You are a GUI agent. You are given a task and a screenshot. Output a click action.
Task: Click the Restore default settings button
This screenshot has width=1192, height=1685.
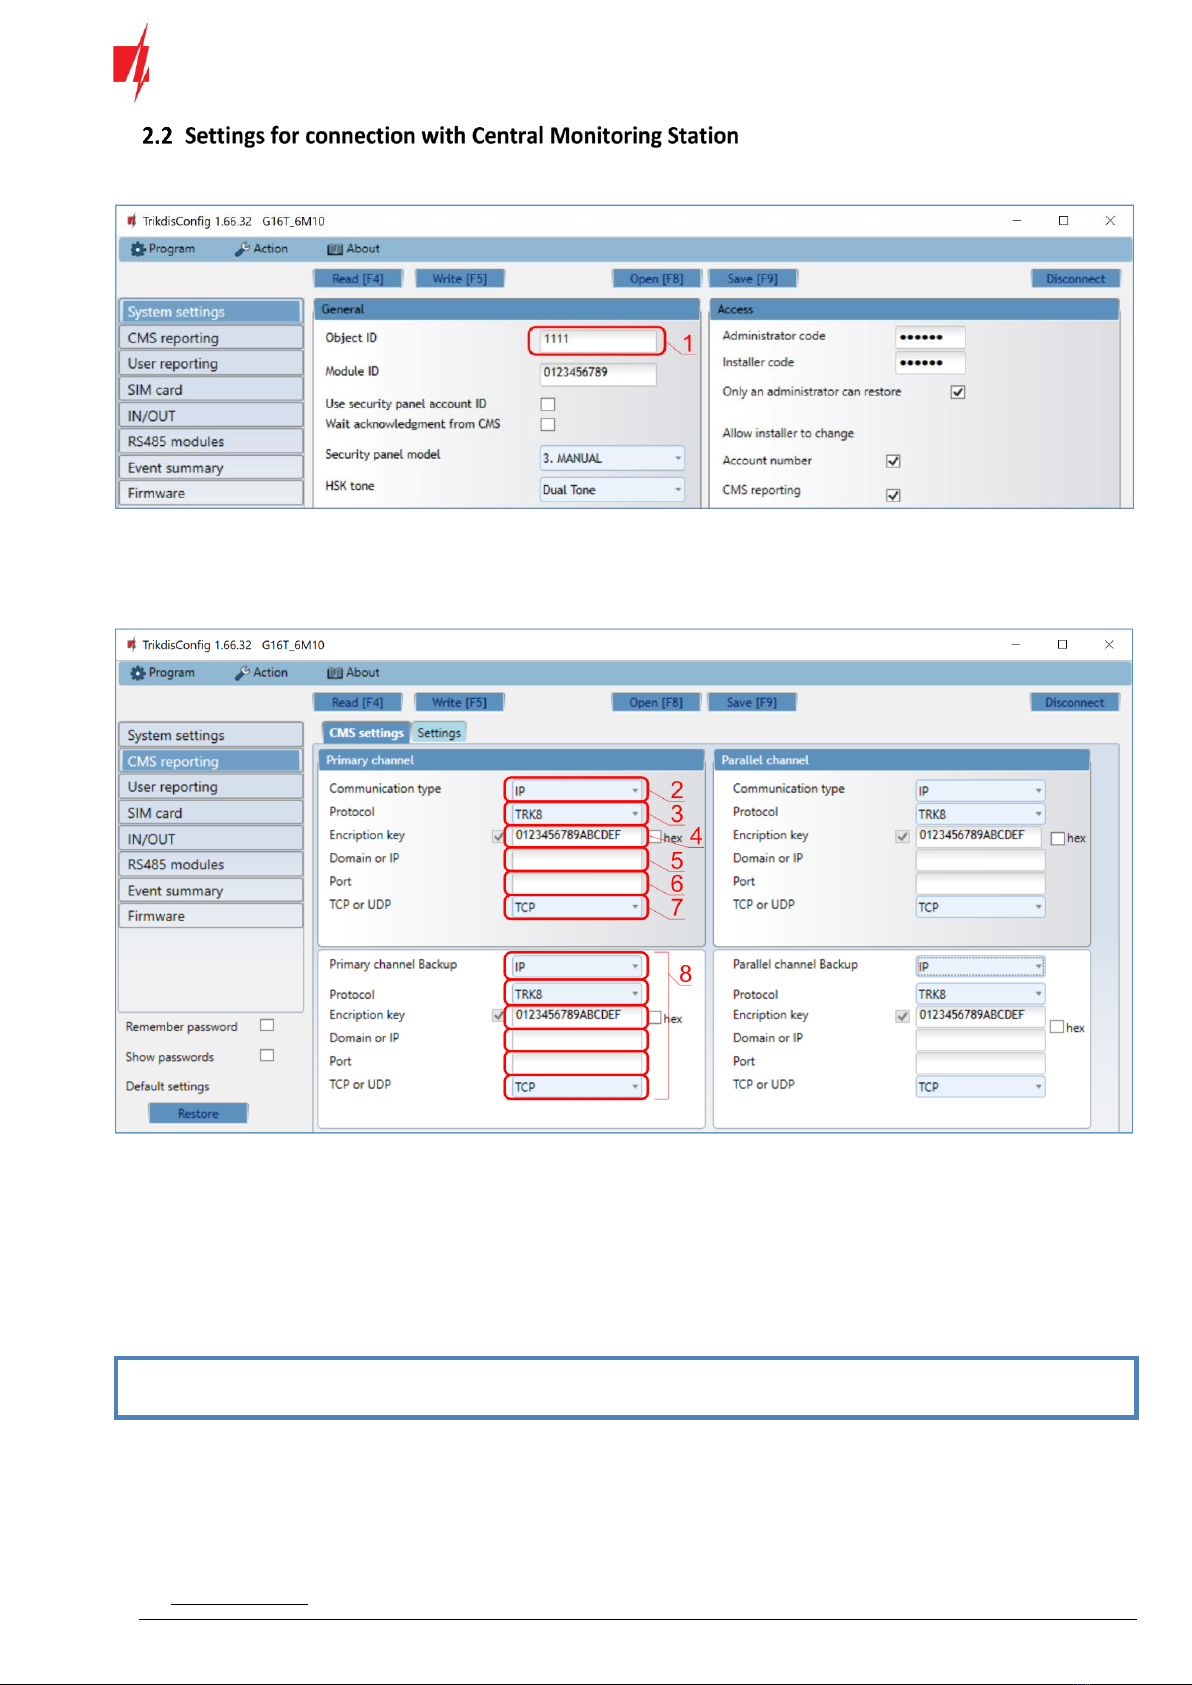[198, 1114]
